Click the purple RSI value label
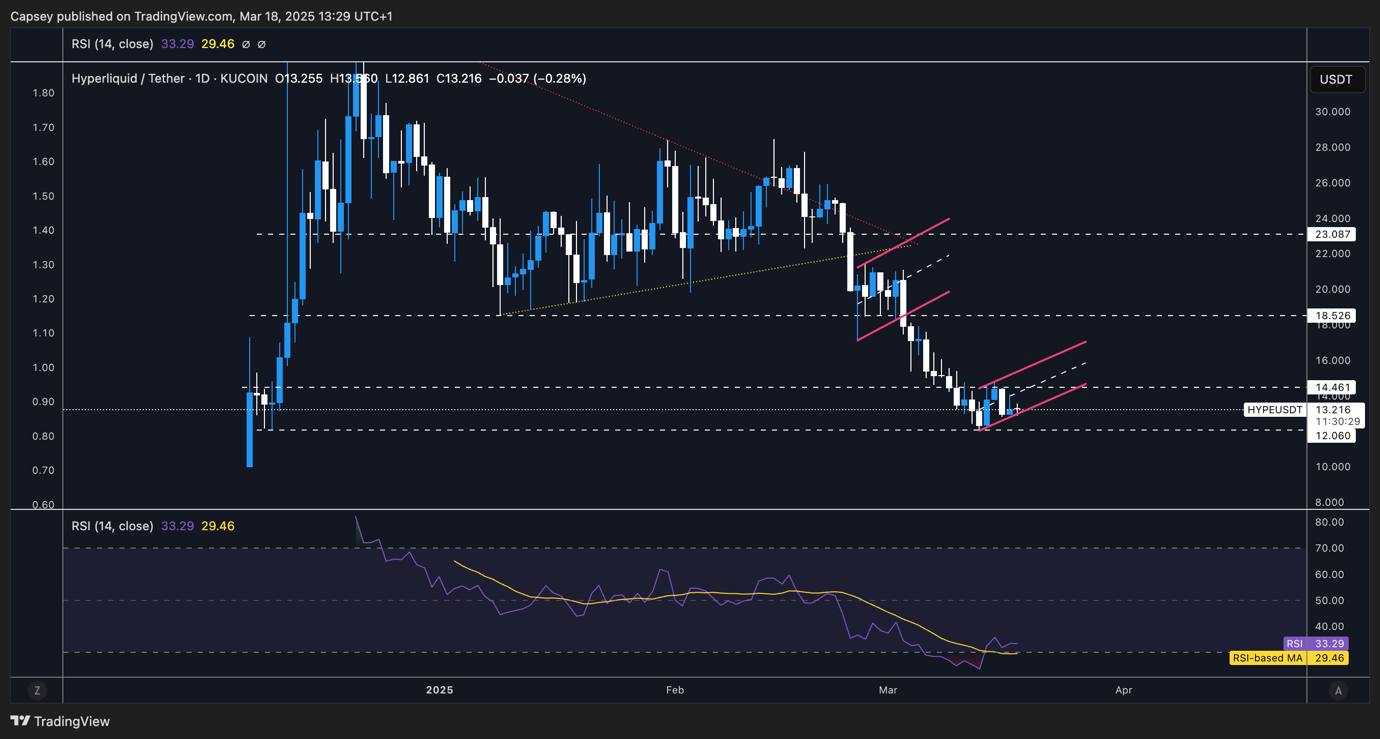Screen dimensions: 1380x739 [1315, 644]
